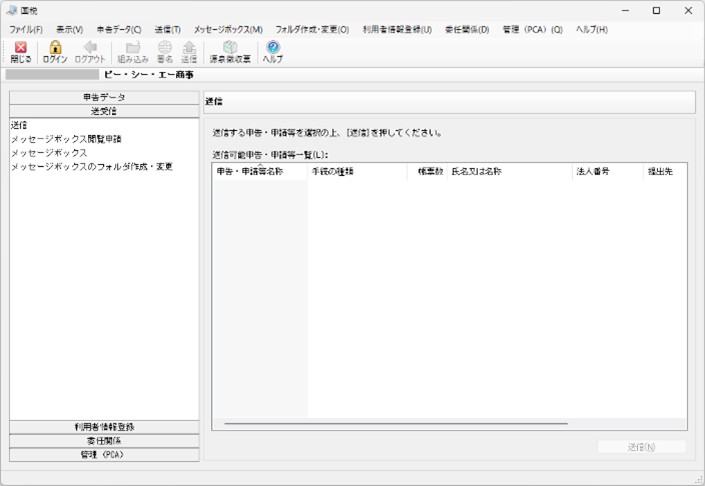Select メッセージボックスのフォルダ作成・変更 item
The width and height of the screenshot is (705, 486).
click(92, 167)
